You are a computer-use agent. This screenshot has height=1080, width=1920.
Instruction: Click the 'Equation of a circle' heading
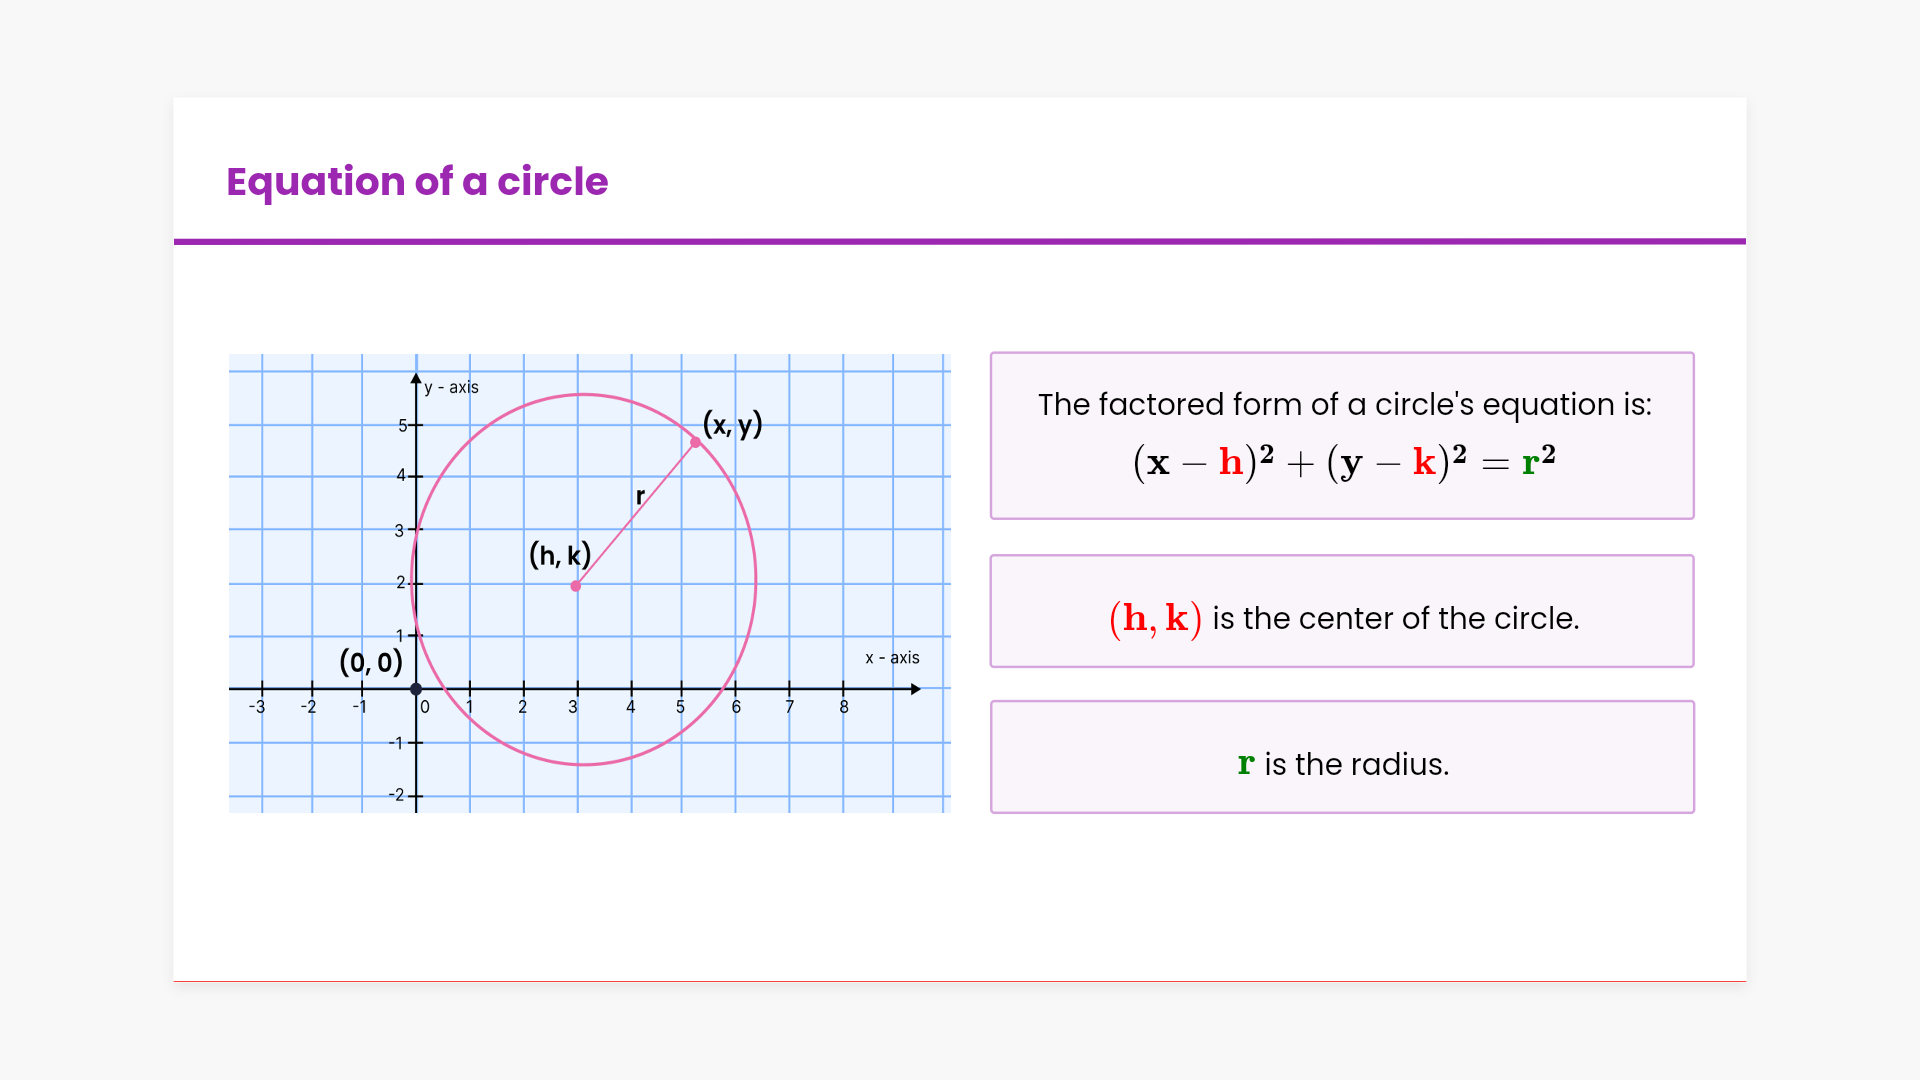417,181
